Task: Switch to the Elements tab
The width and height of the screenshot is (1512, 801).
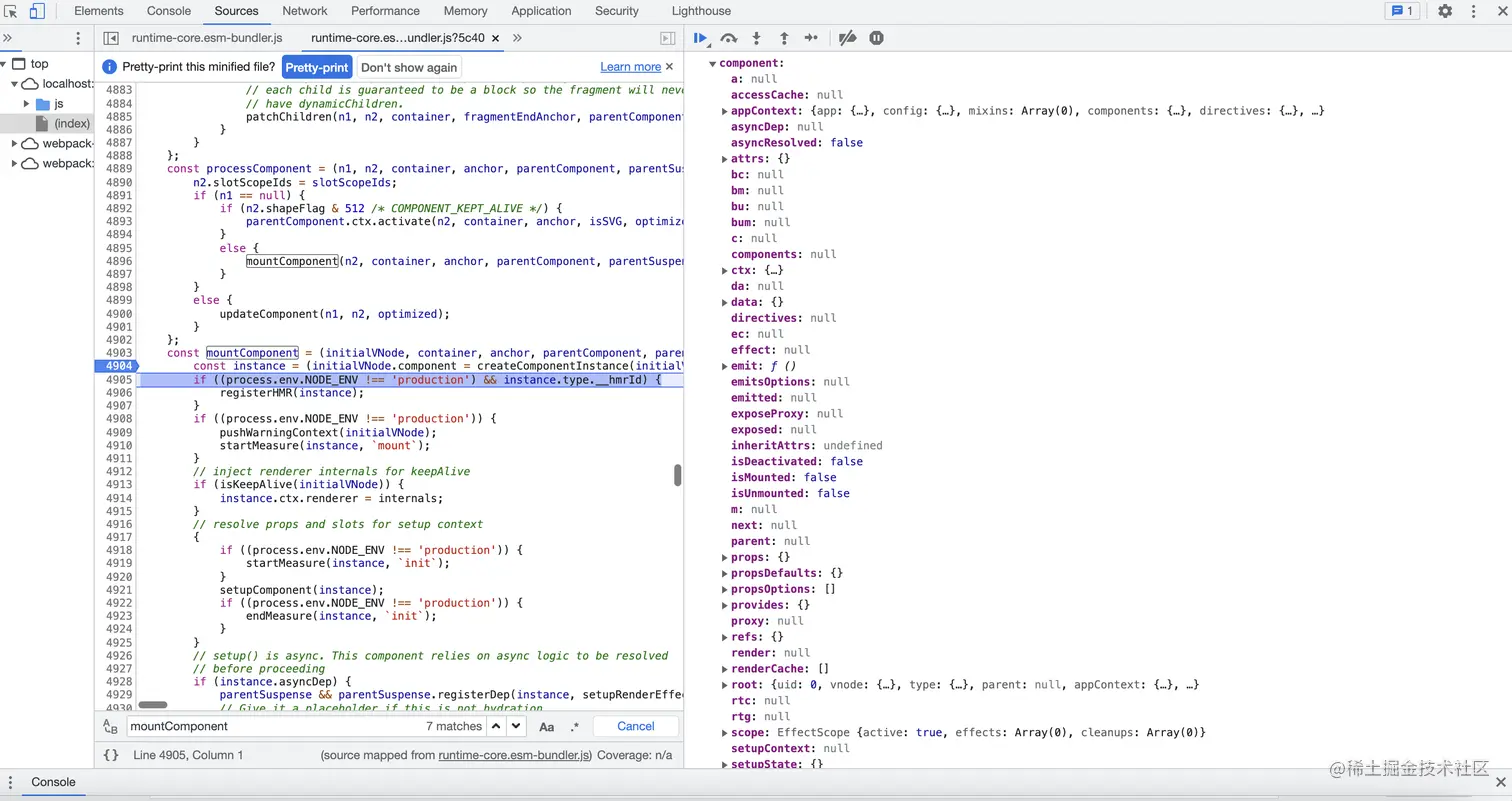Action: (x=99, y=11)
